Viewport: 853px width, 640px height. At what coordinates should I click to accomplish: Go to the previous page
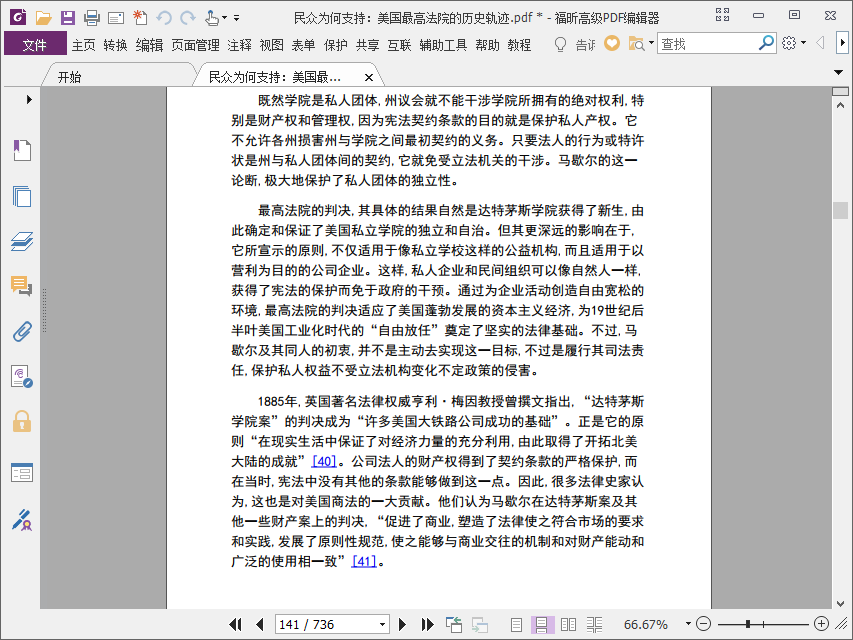pyautogui.click(x=259, y=624)
